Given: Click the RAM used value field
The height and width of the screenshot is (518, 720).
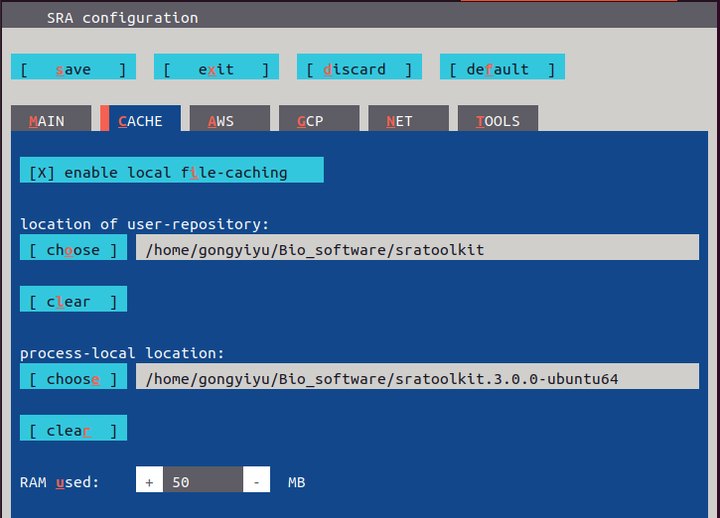Looking at the screenshot, I should point(202,481).
